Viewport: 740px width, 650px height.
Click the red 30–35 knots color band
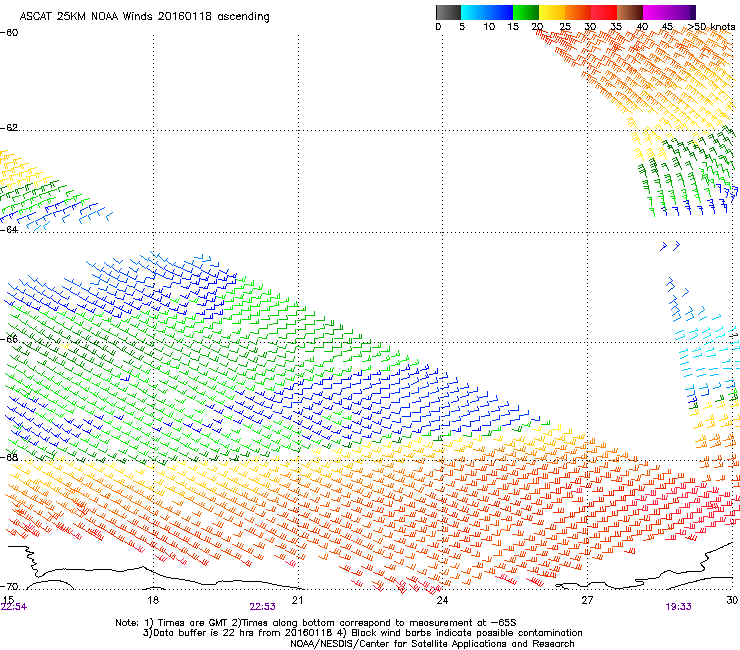(604, 12)
